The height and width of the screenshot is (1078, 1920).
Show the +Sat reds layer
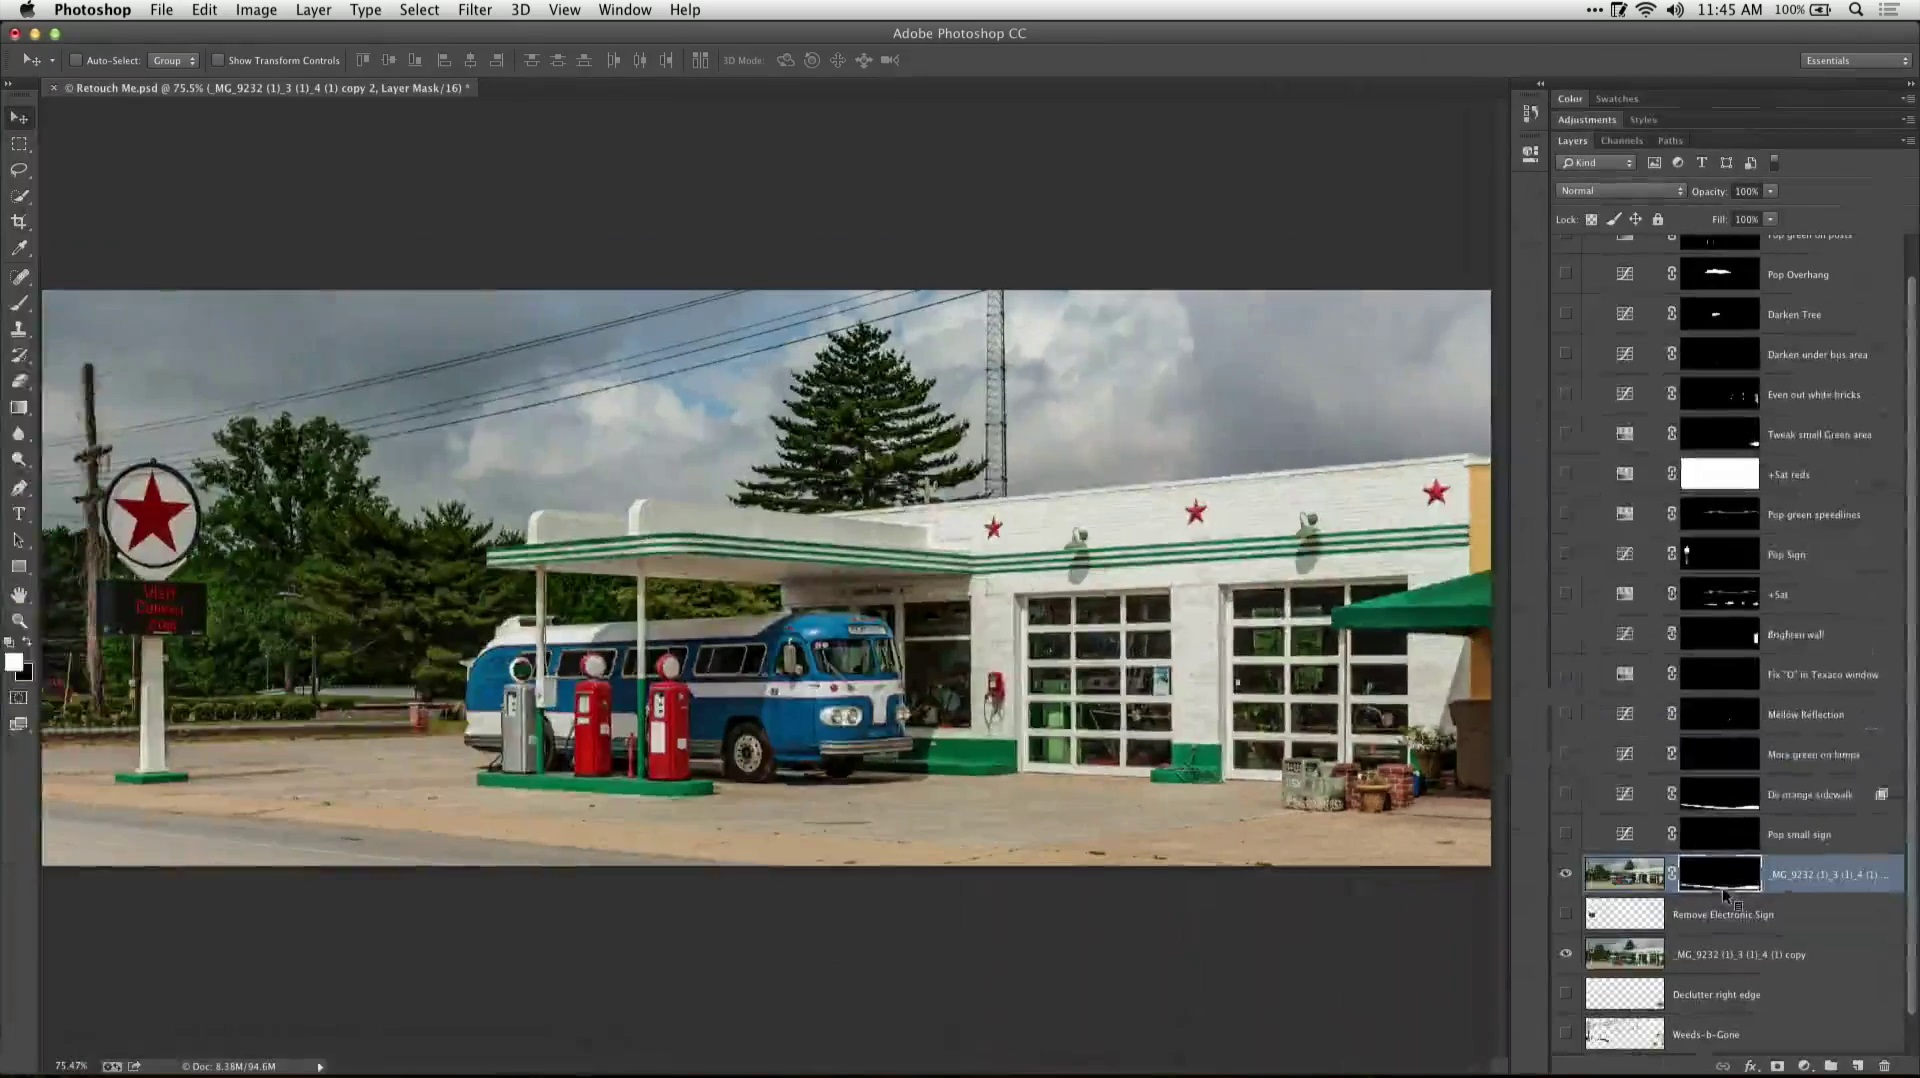(x=1566, y=474)
